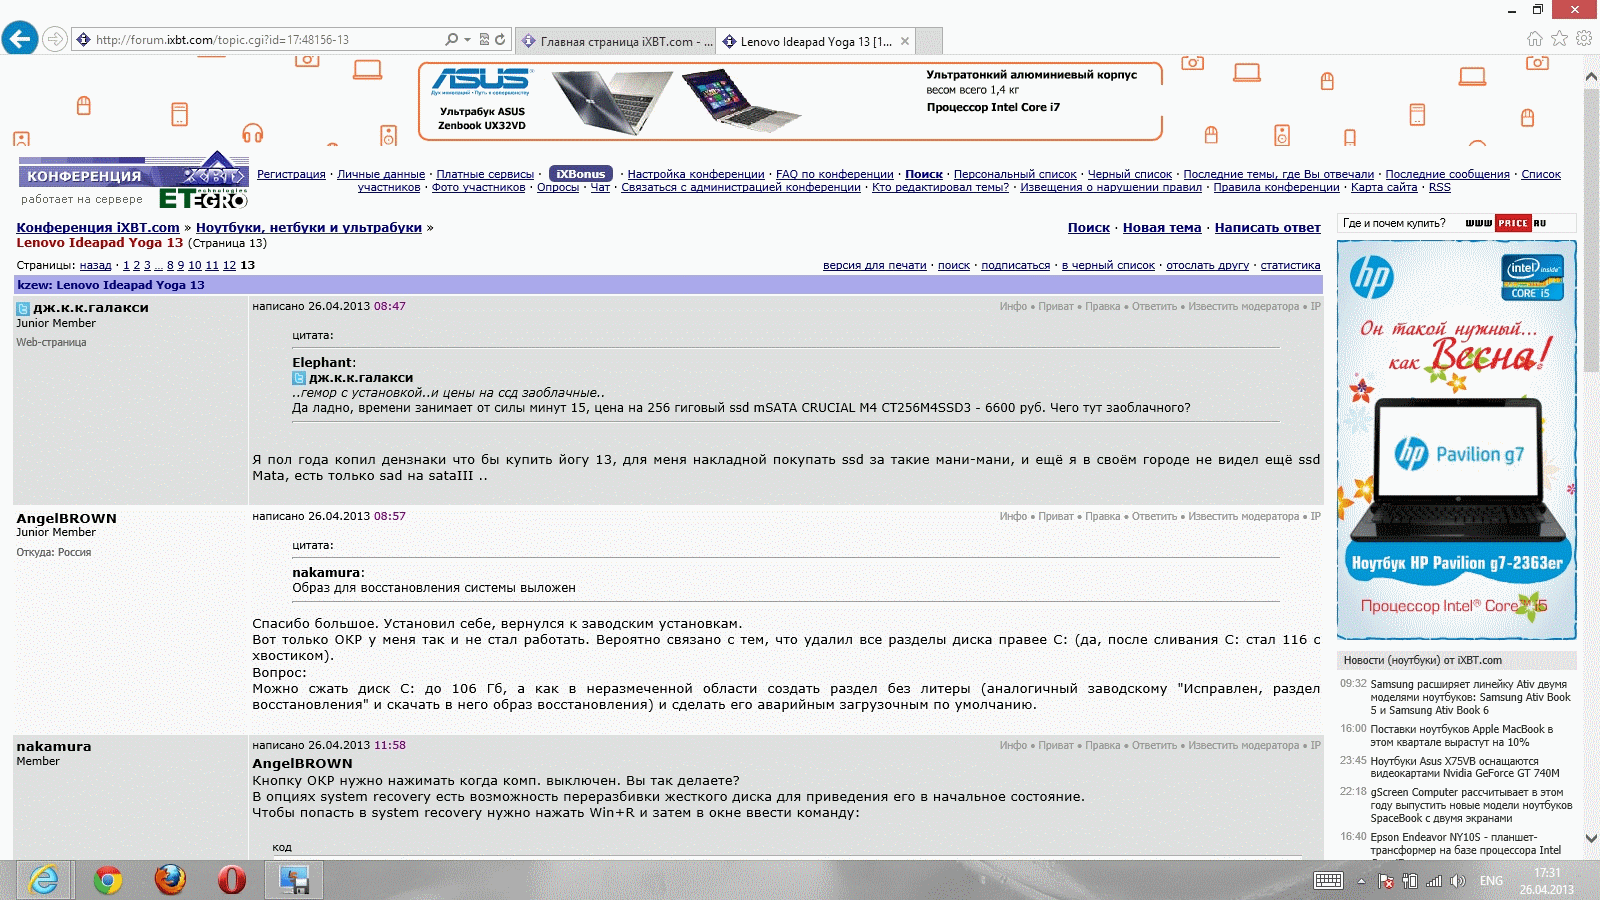
Task: Open the browser Home icon
Action: click(x=1535, y=39)
